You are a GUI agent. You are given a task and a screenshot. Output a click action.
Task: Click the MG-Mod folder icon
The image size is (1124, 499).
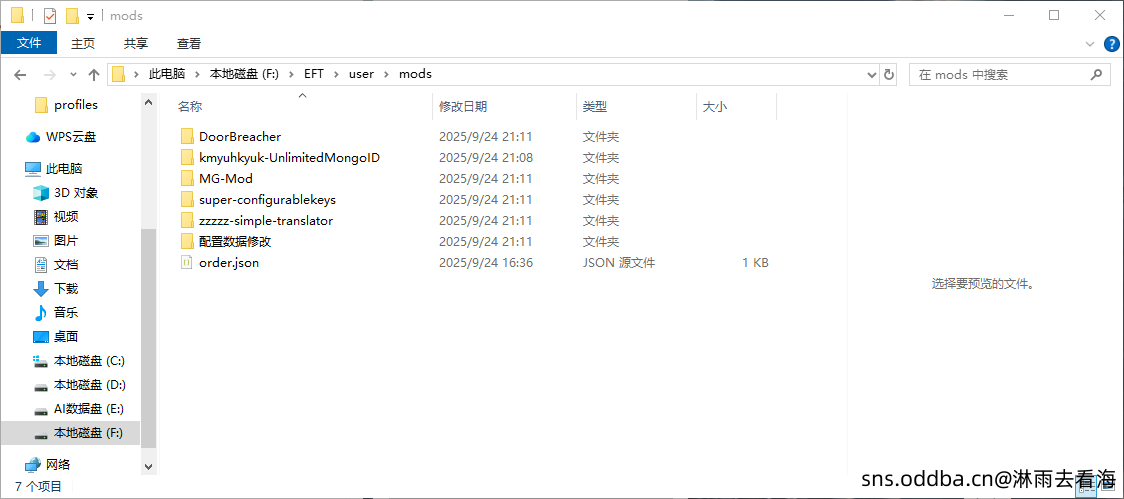point(187,179)
